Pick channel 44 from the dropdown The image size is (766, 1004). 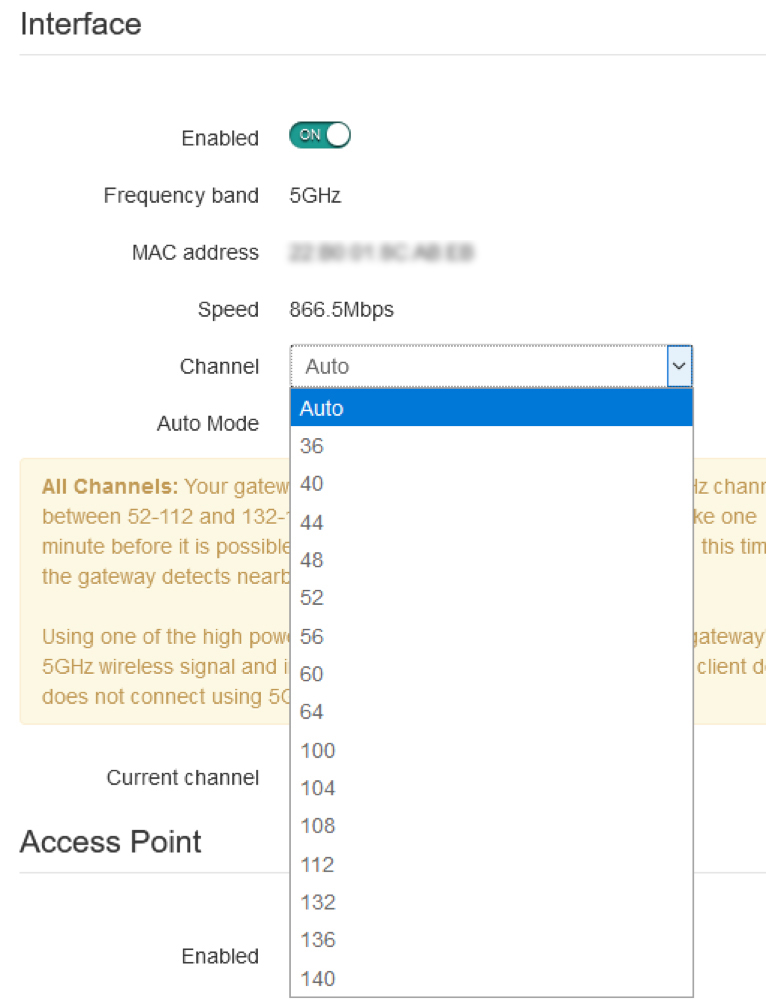point(491,522)
